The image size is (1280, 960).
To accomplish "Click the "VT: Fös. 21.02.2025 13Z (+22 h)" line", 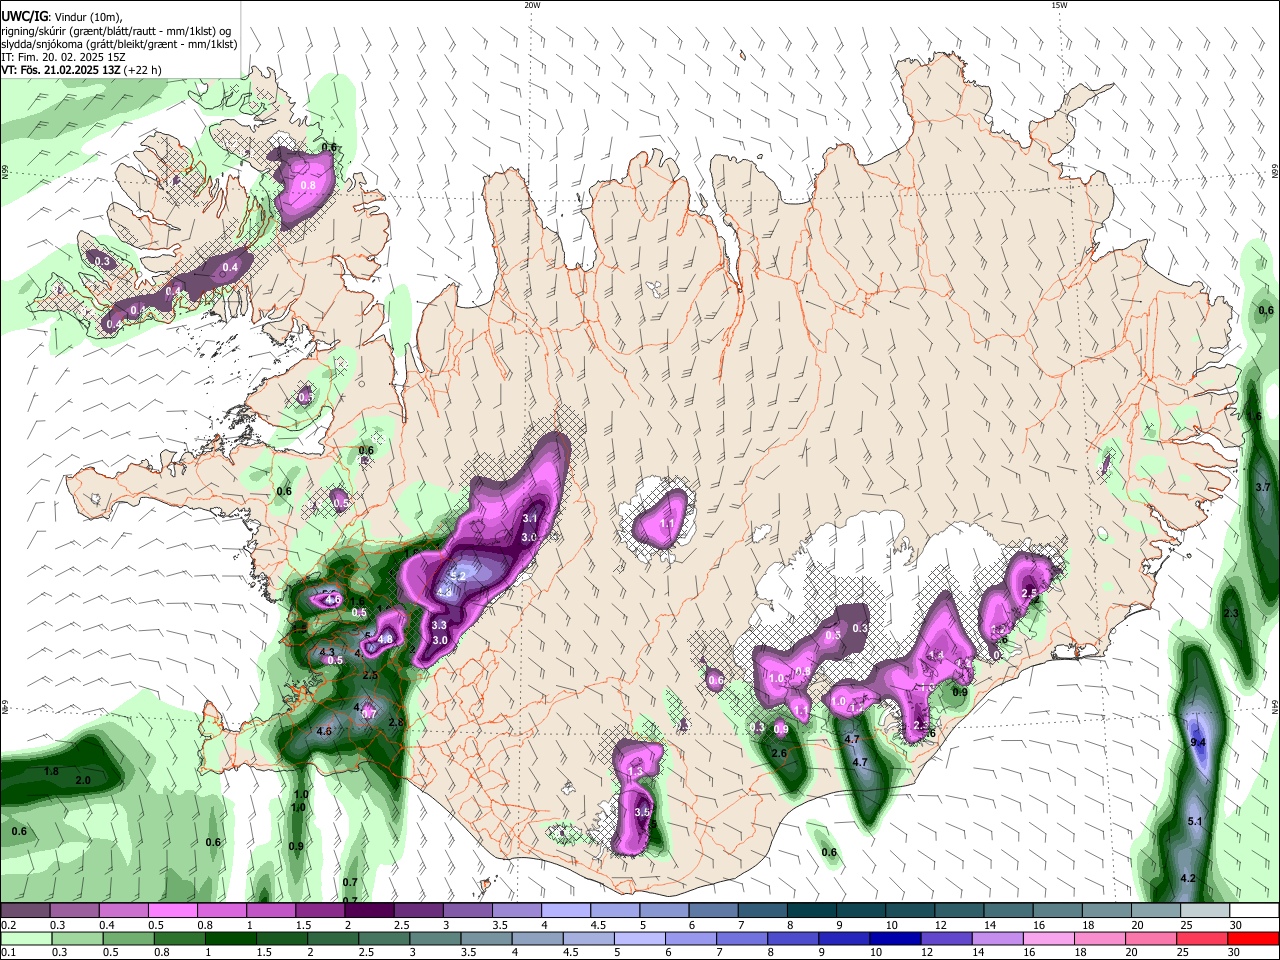I will point(81,71).
